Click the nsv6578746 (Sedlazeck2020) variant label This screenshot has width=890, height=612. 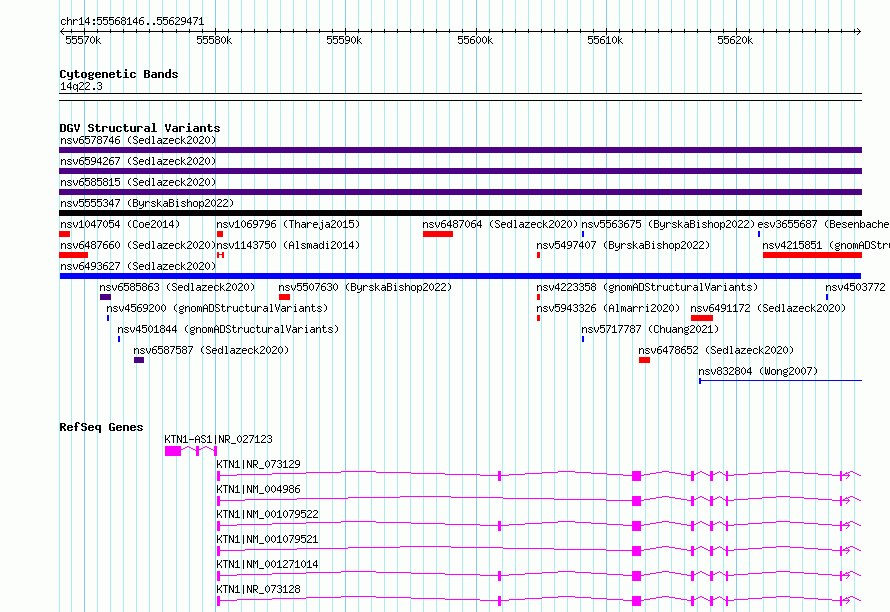pyautogui.click(x=138, y=140)
